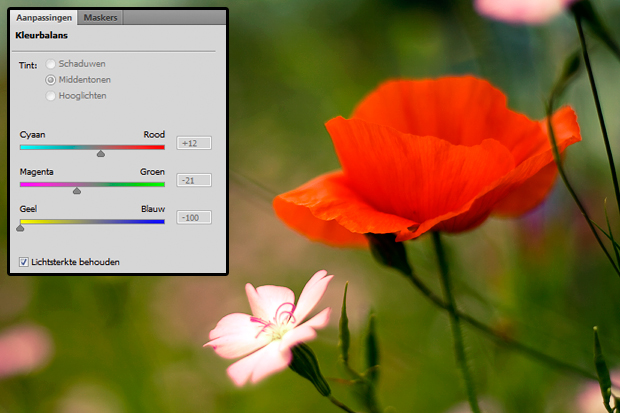The width and height of the screenshot is (620, 413).
Task: Switch to the Maskers tab
Action: click(x=100, y=18)
